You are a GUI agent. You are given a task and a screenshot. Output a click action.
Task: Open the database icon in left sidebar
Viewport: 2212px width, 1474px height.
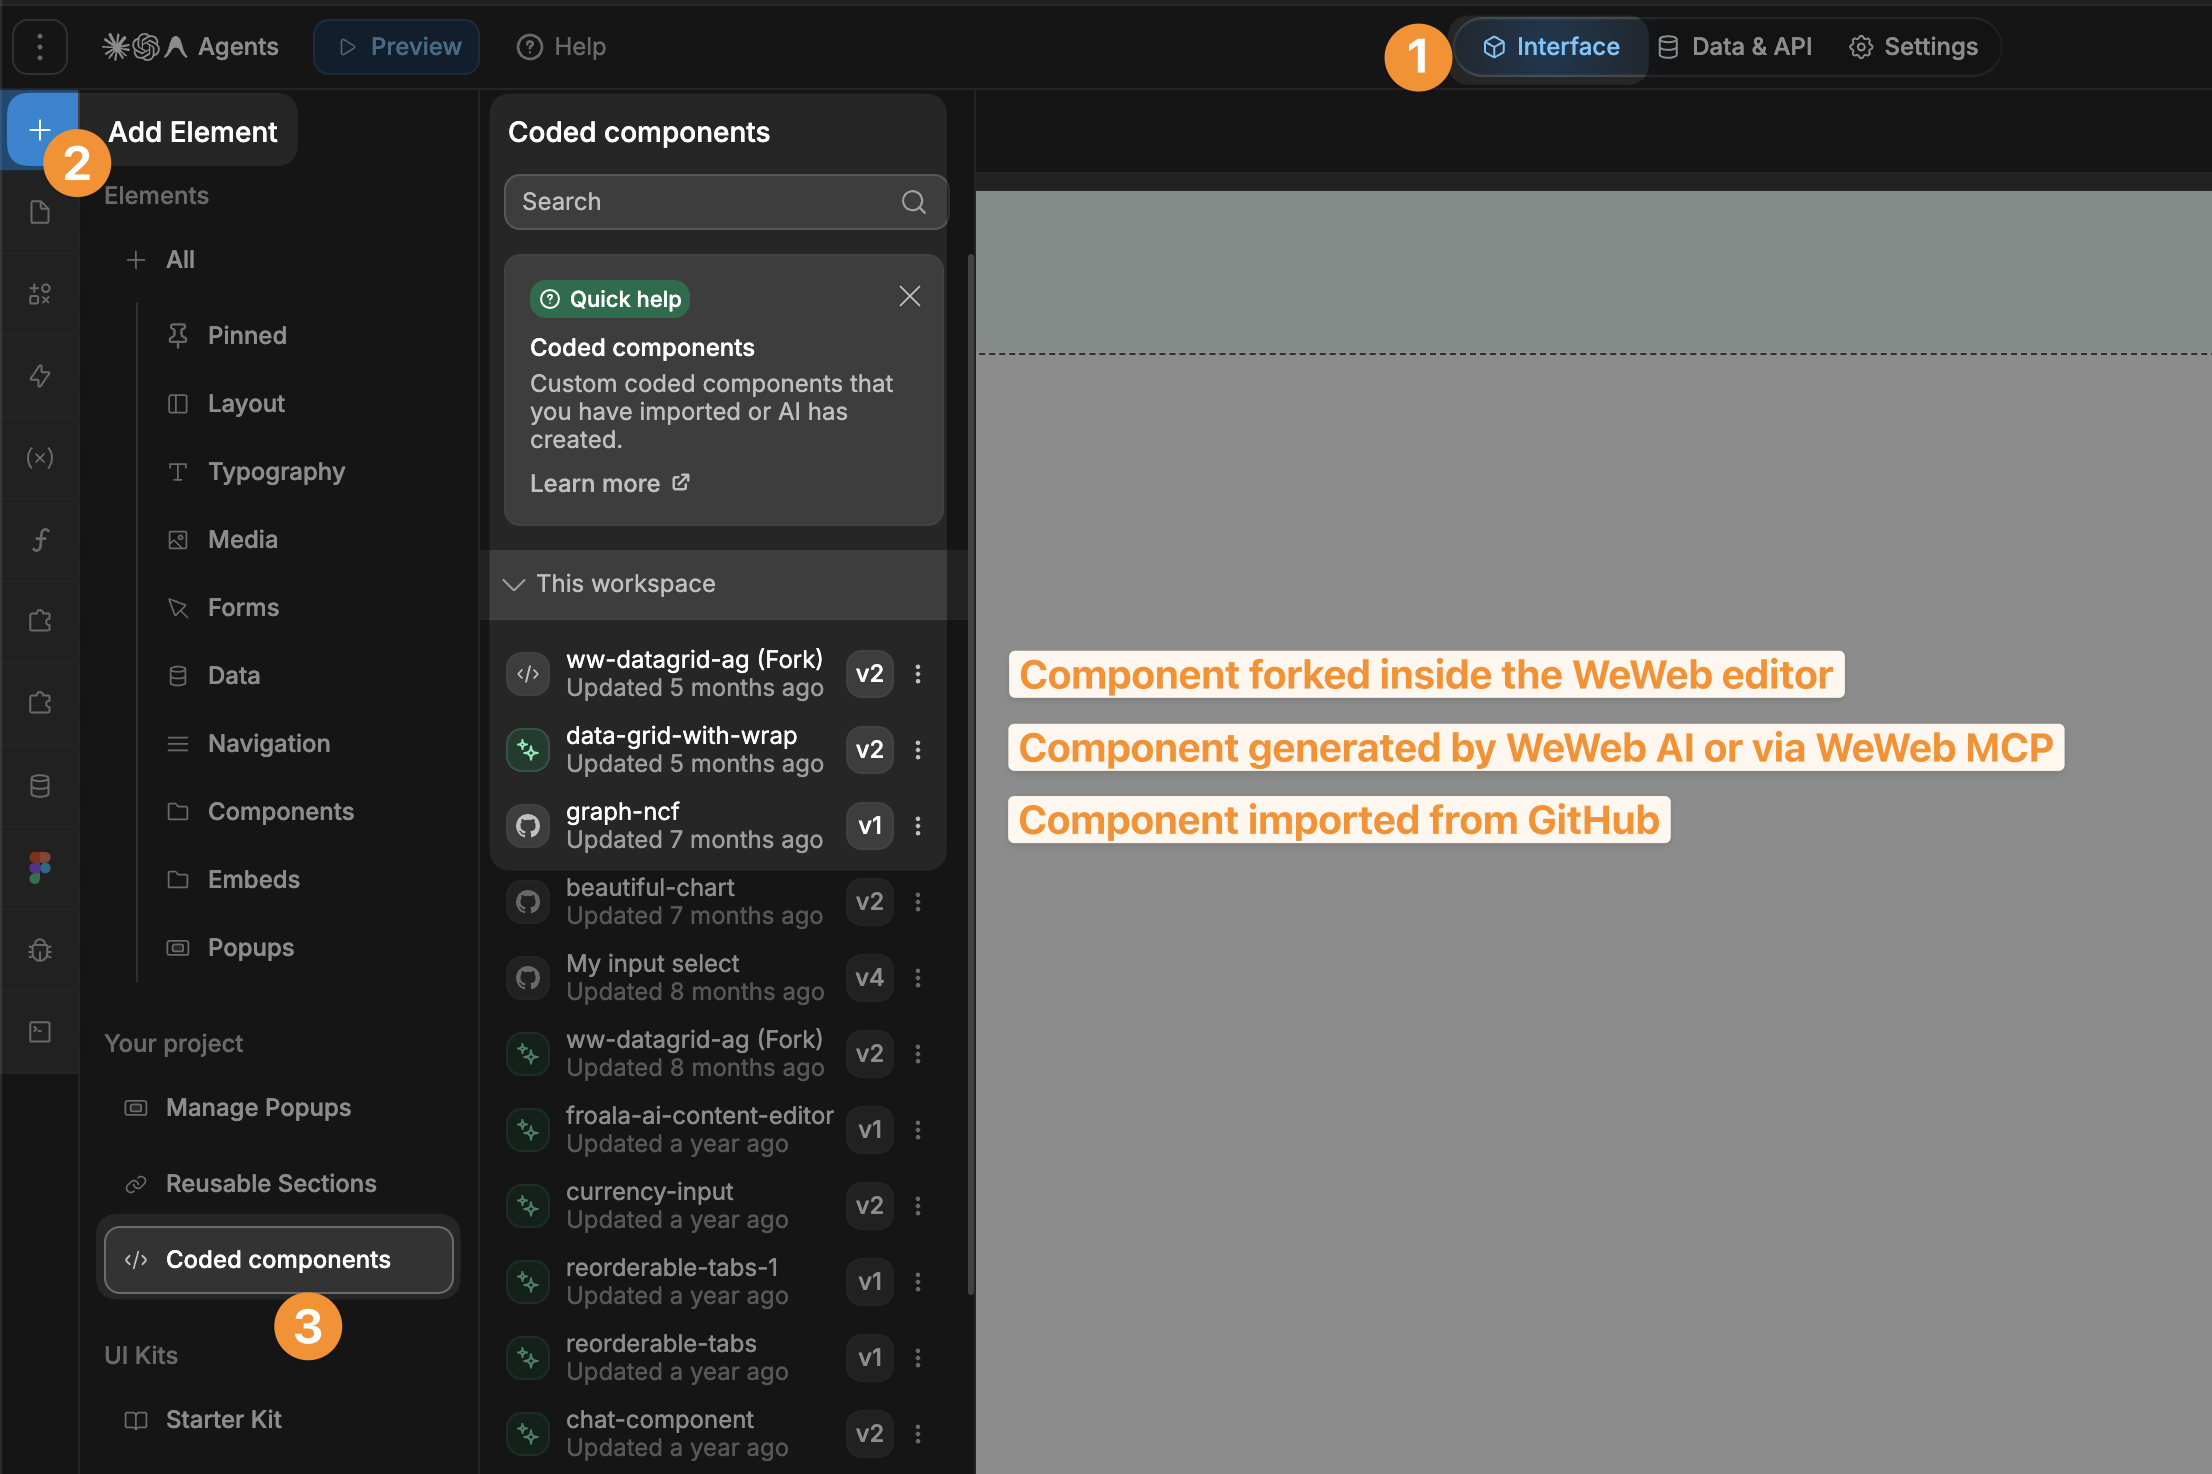(x=40, y=786)
